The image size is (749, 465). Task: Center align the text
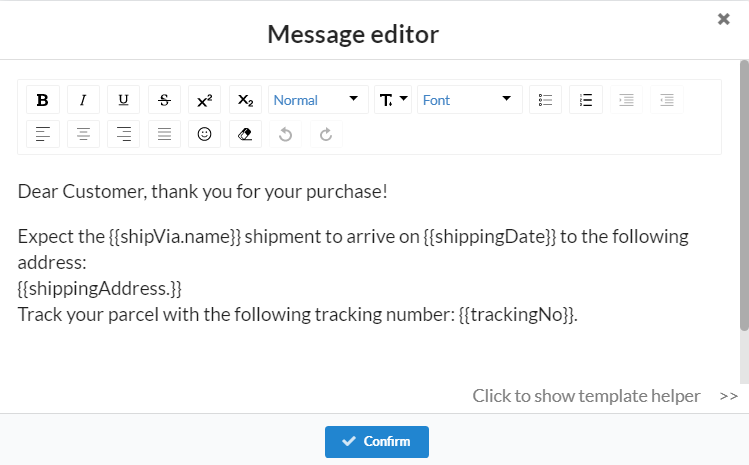[83, 134]
